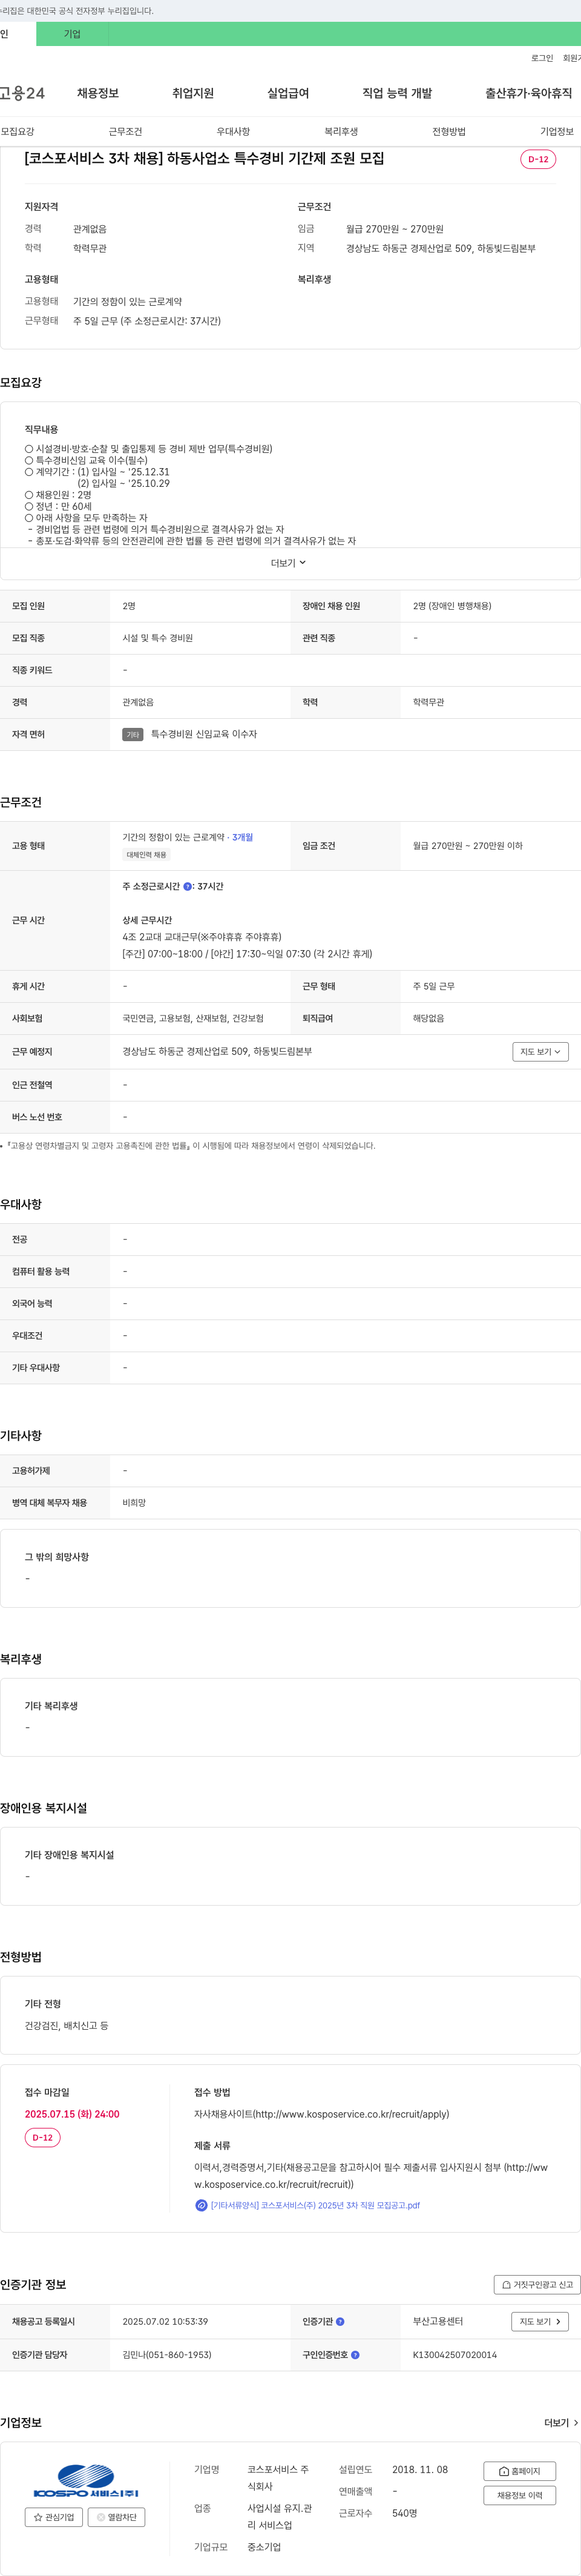Open the 실업급여 menu
Screen dimensions: 581x2576
tap(288, 93)
